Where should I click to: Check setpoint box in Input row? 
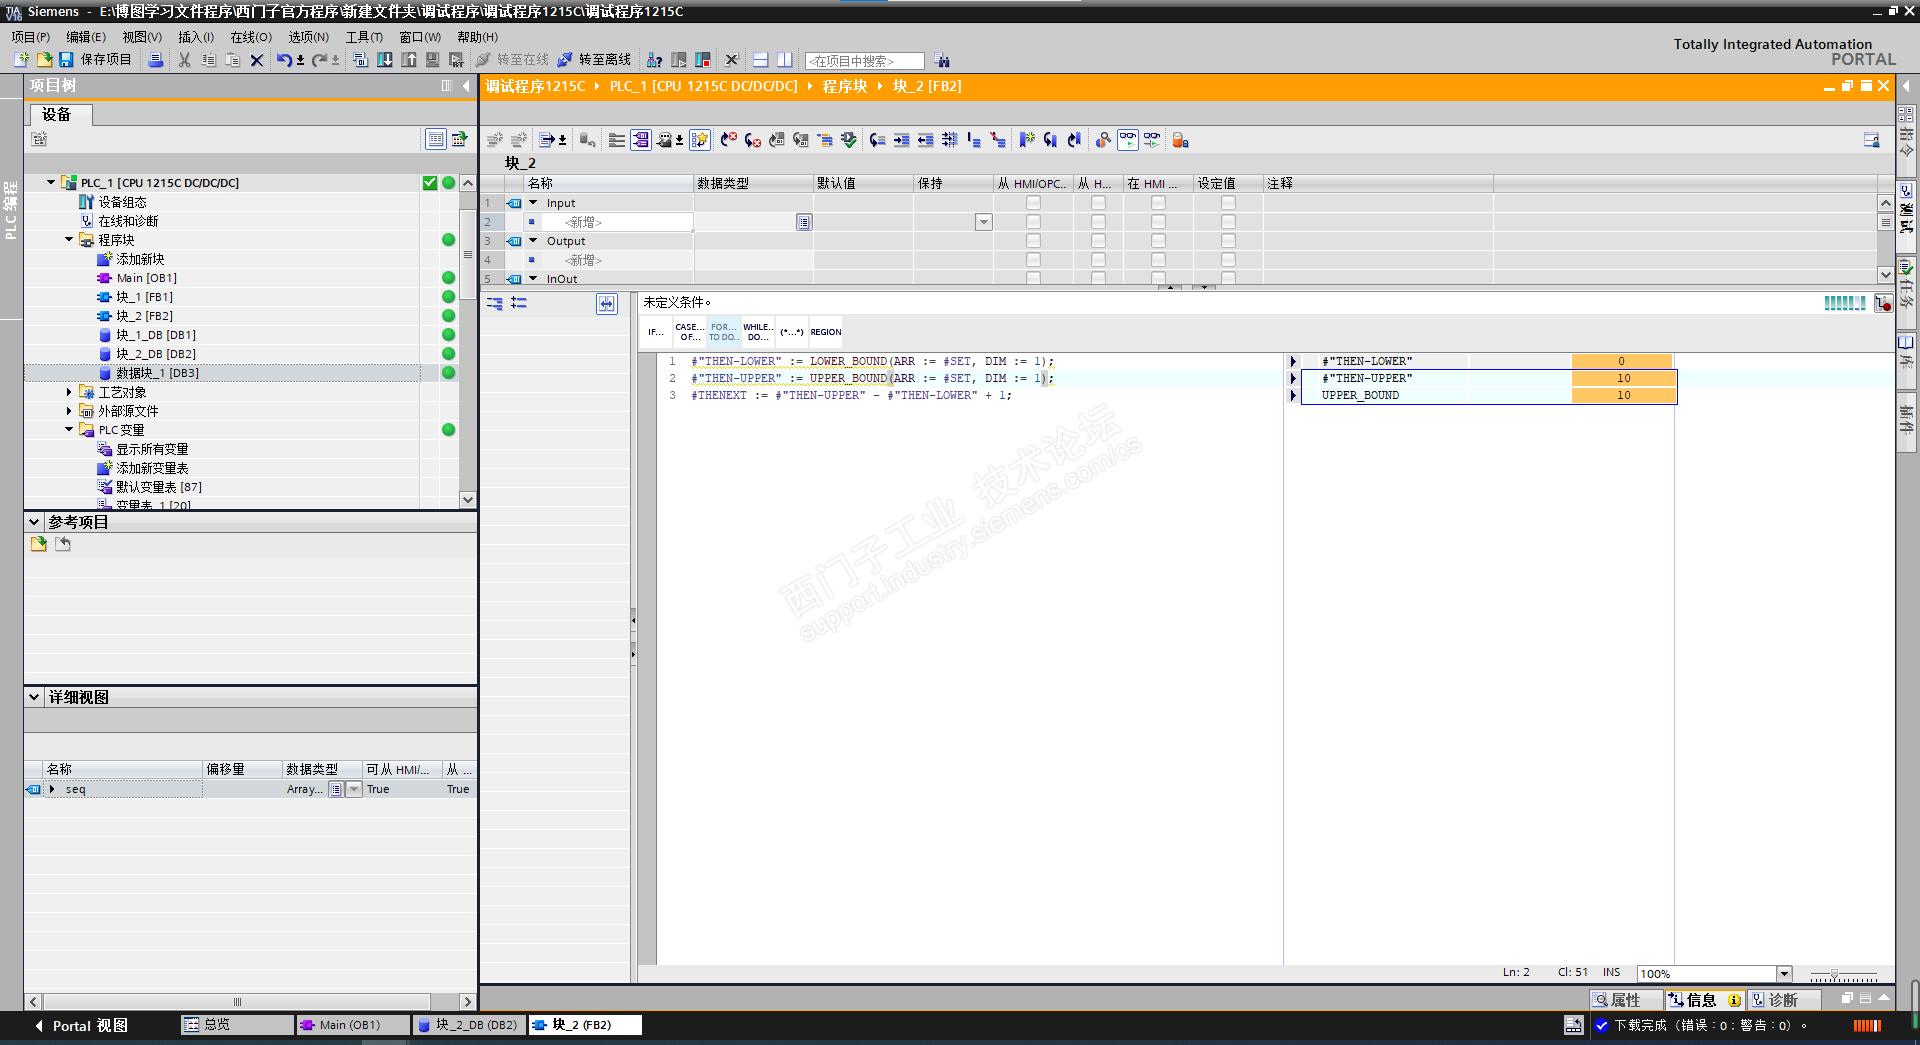pyautogui.click(x=1228, y=203)
